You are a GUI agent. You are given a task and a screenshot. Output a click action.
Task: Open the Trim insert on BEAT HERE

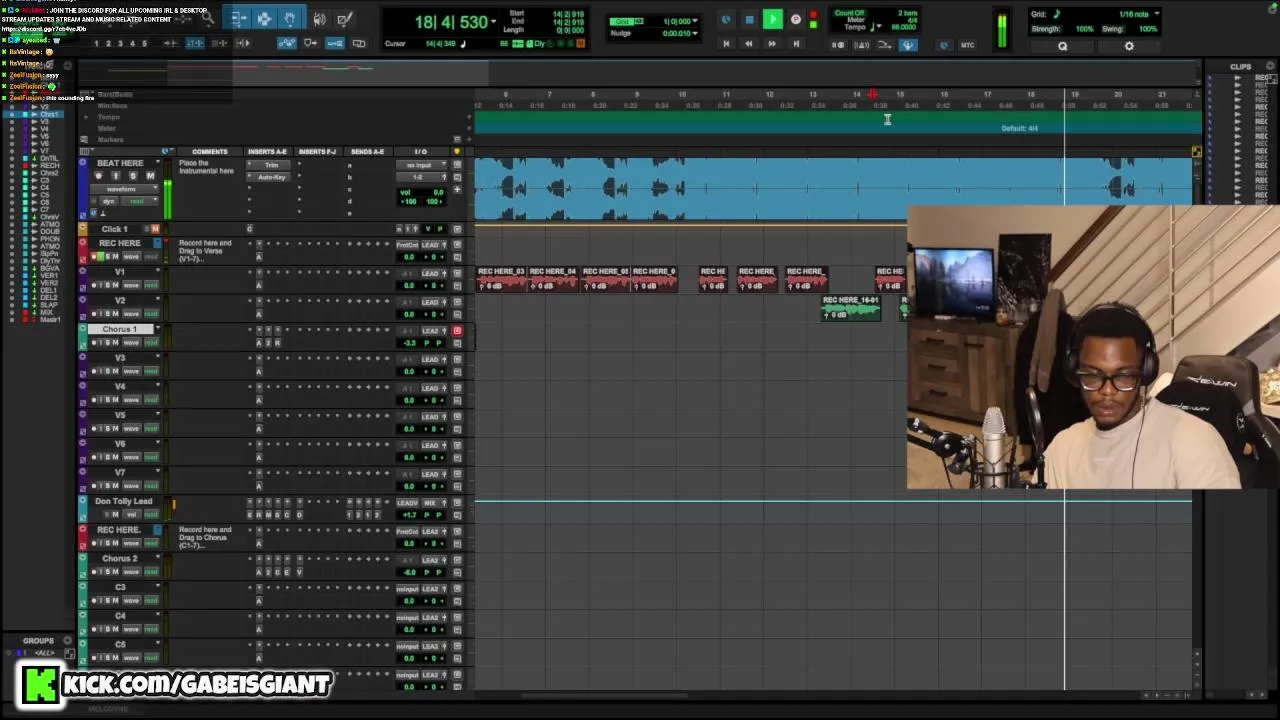tap(269, 165)
